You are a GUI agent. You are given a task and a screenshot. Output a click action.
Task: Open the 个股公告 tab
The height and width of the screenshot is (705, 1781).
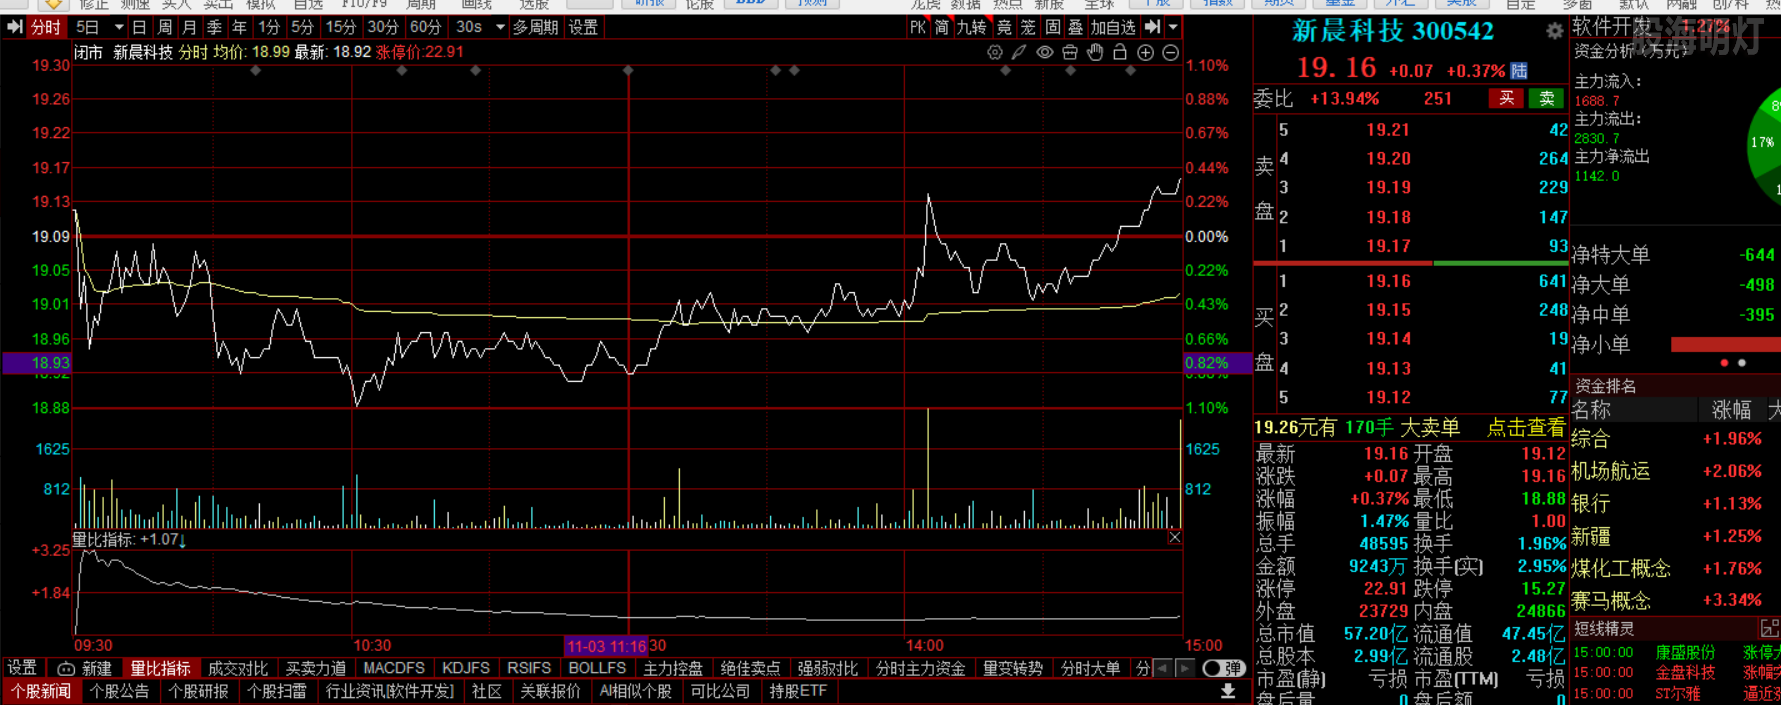tap(119, 691)
